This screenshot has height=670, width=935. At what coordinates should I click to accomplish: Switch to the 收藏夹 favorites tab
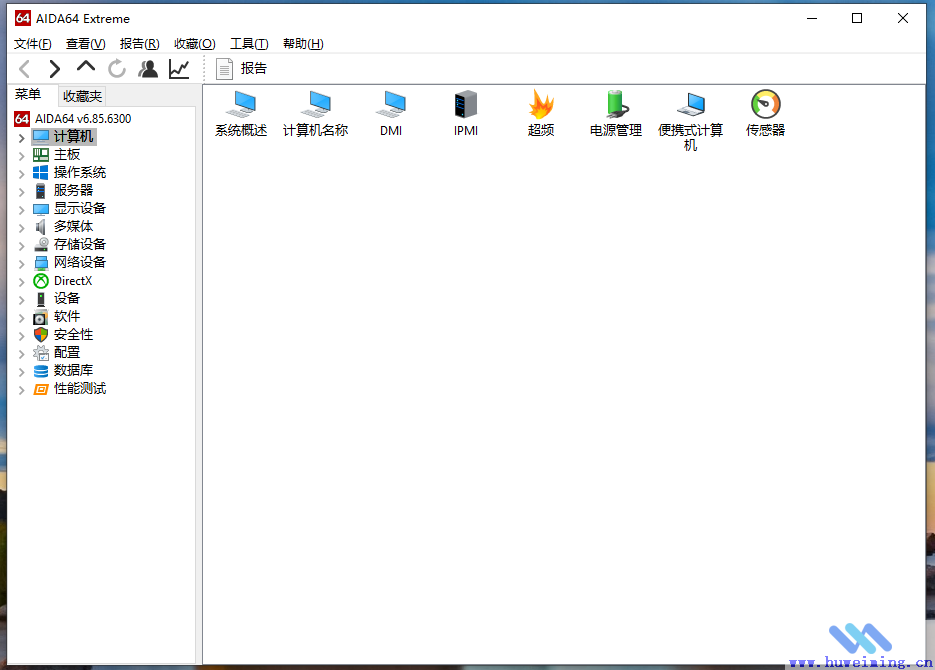click(82, 96)
